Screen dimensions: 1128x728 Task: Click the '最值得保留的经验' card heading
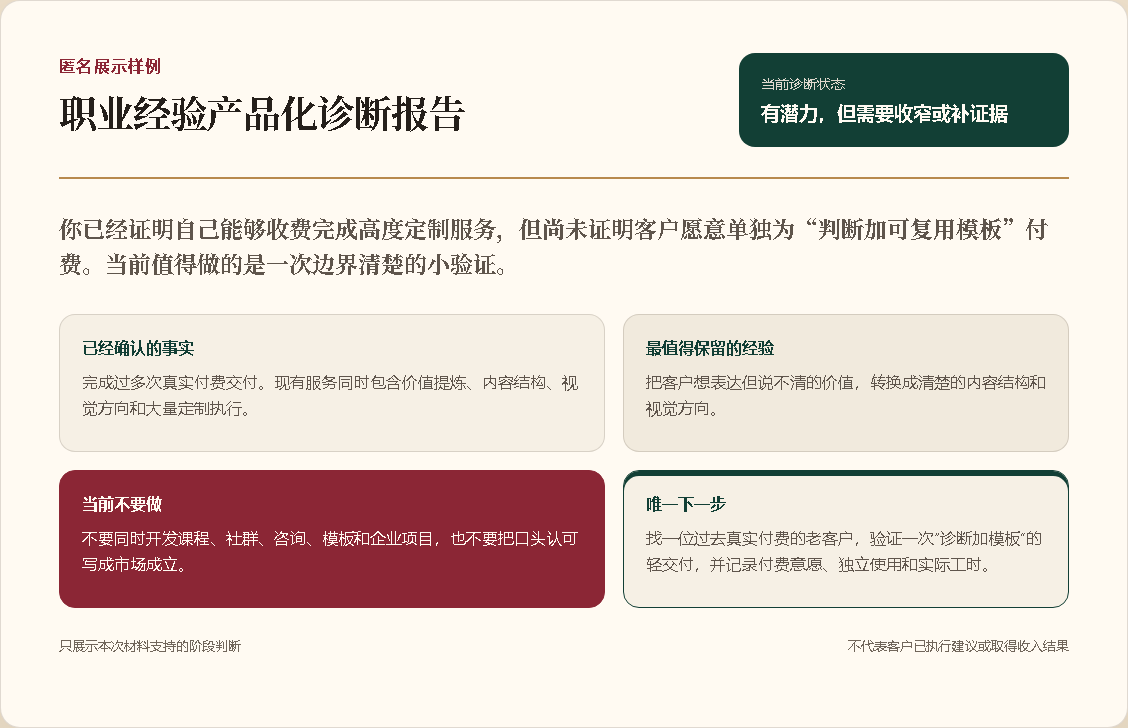click(709, 349)
